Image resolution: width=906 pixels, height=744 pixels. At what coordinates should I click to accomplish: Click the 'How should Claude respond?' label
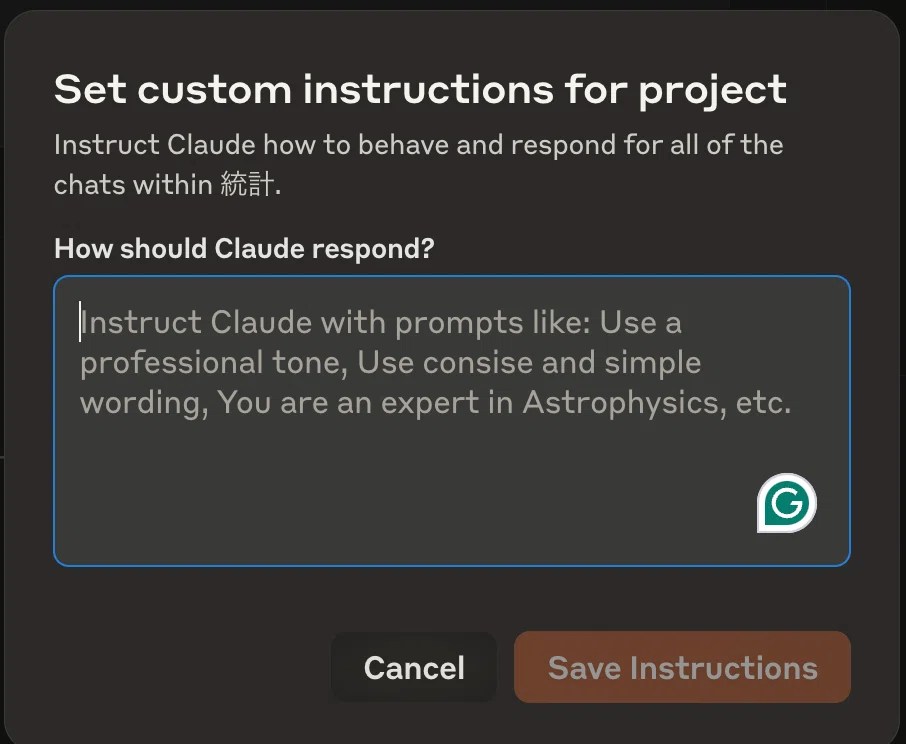click(244, 248)
